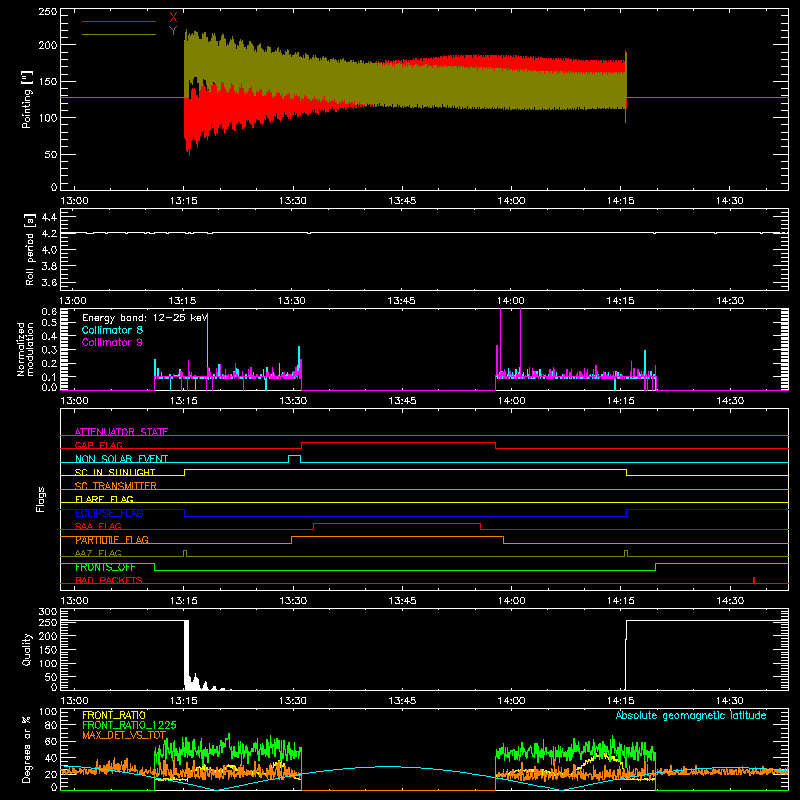Click the Quality axis title
800x800 pixels.
point(27,649)
